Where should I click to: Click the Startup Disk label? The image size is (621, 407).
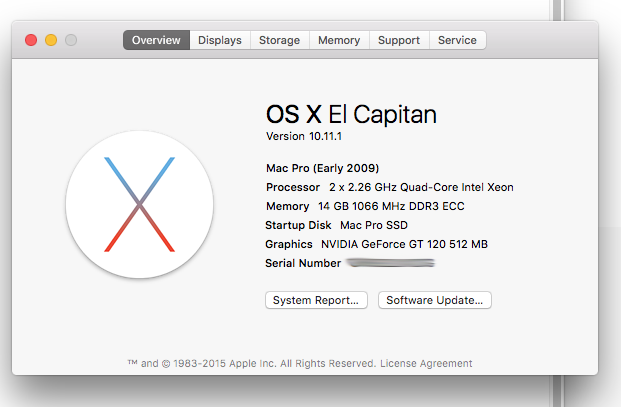(298, 225)
